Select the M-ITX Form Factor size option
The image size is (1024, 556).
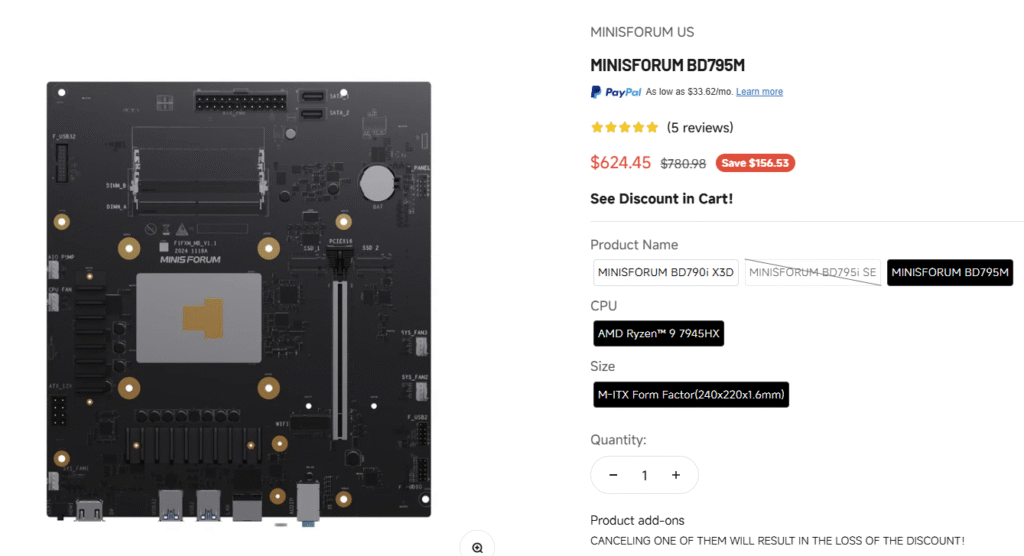click(691, 395)
